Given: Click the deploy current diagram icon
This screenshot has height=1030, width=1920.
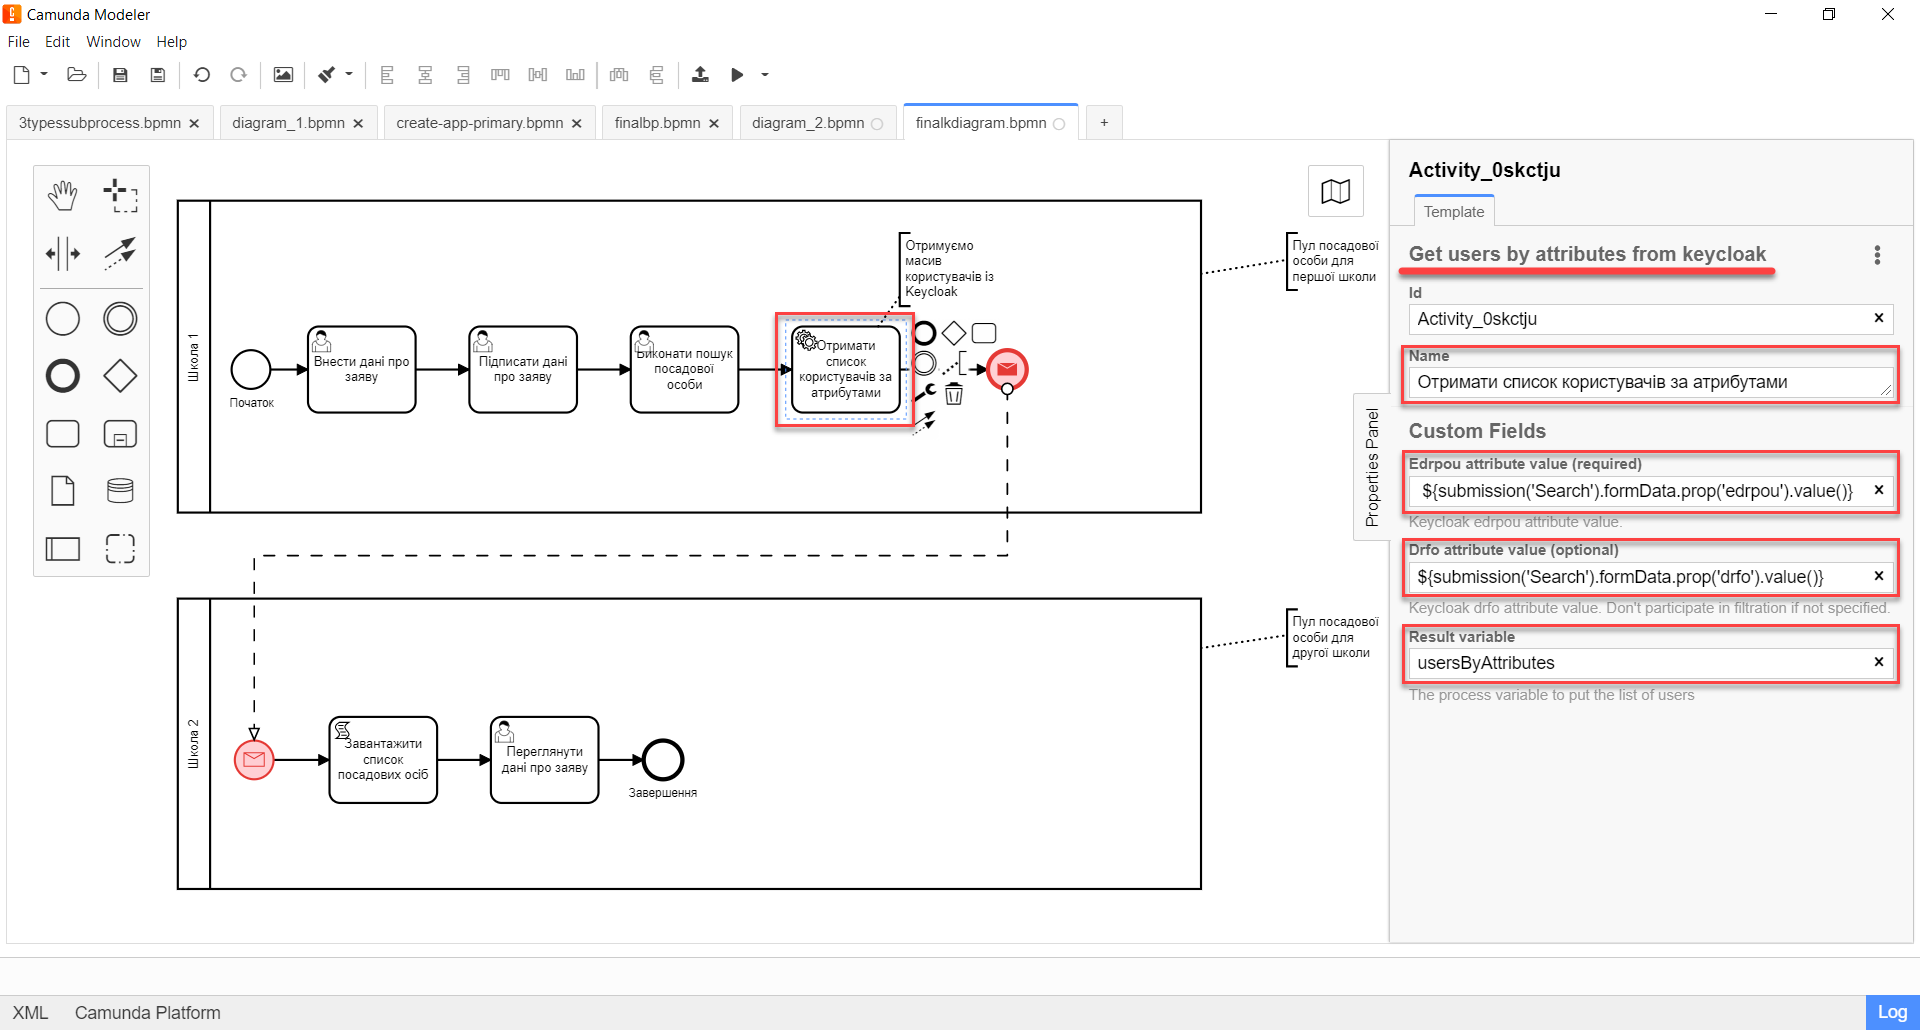Looking at the screenshot, I should (x=700, y=74).
